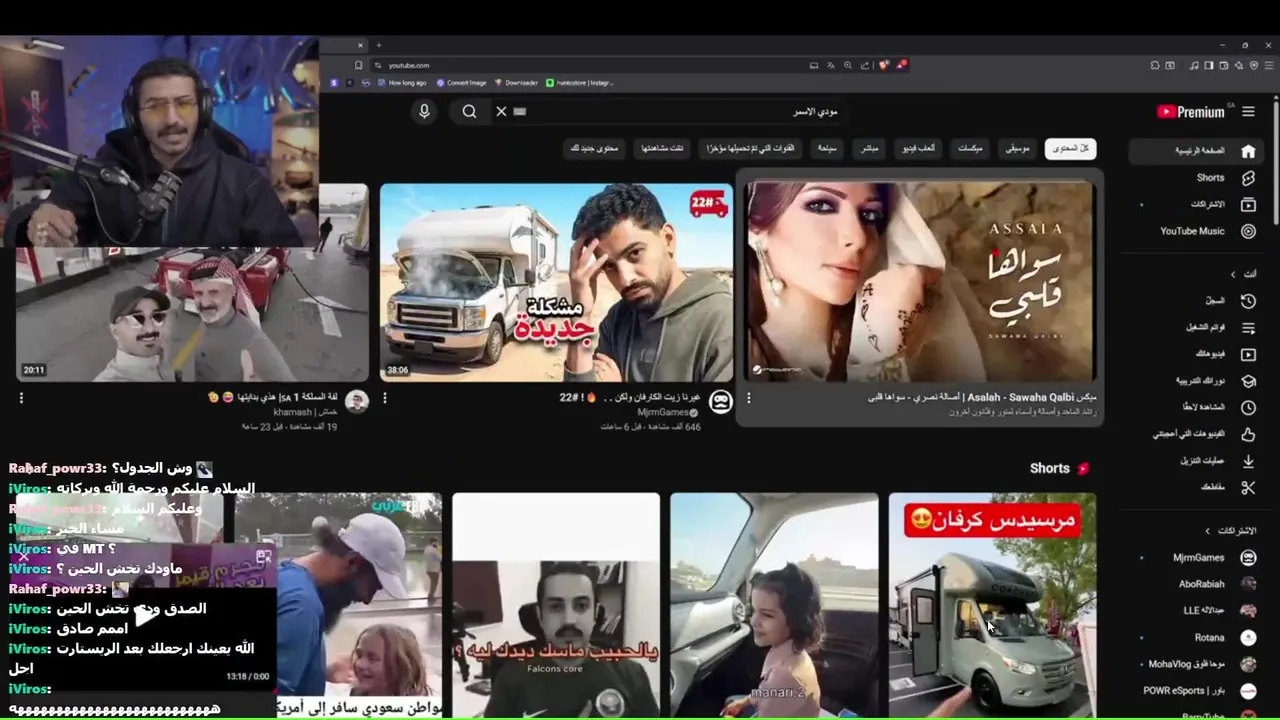Click MjrmGames channel avatar under video

(720, 402)
